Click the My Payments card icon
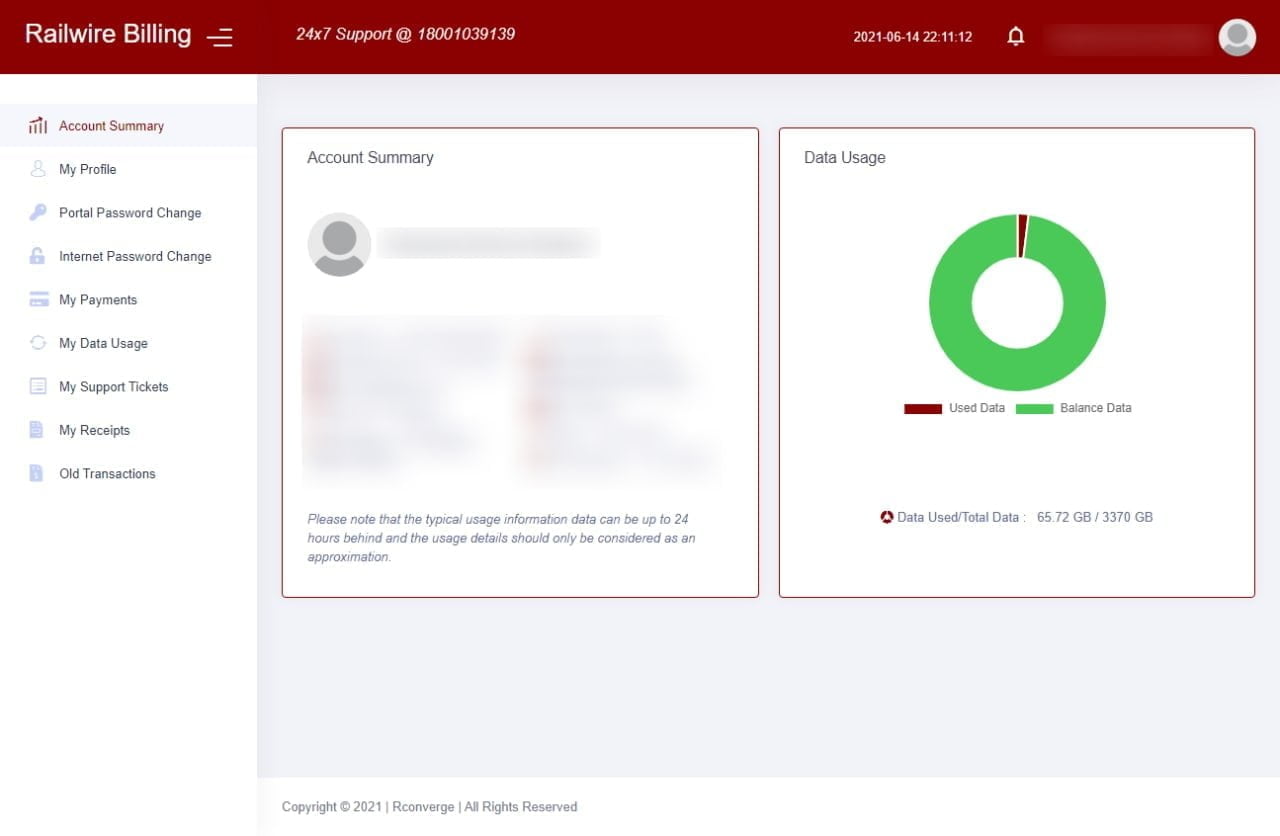The image size is (1280, 836). click(39, 300)
